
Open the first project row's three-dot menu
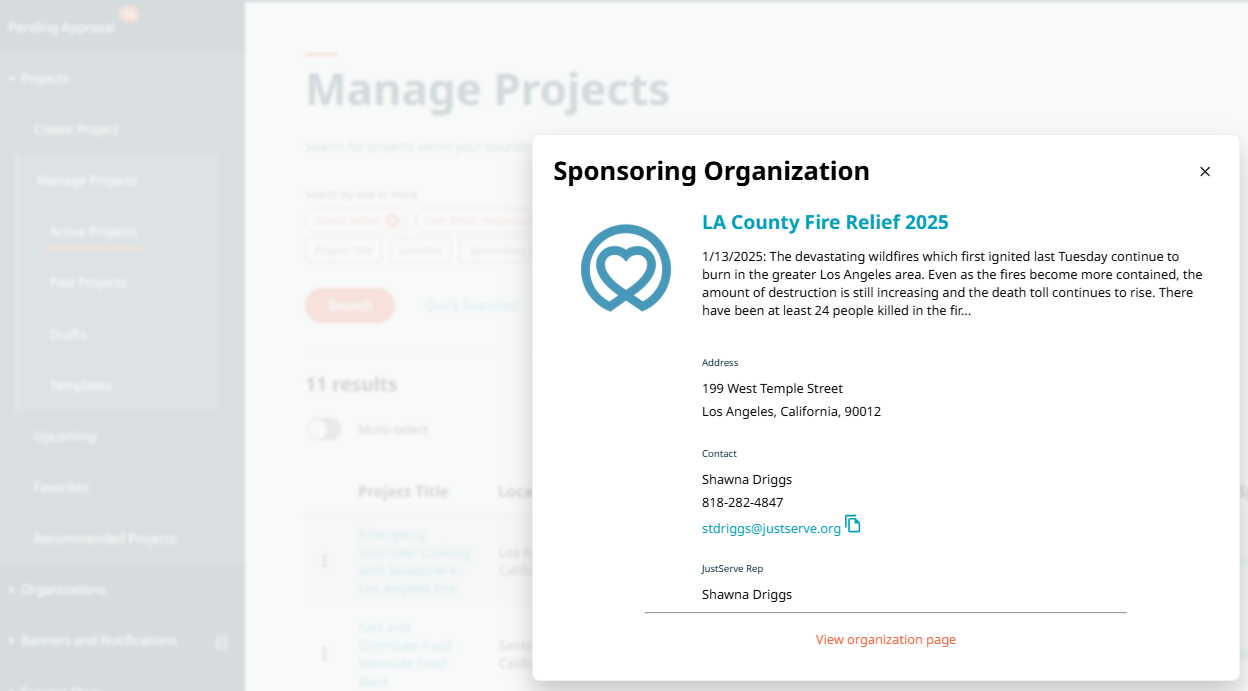coord(324,561)
